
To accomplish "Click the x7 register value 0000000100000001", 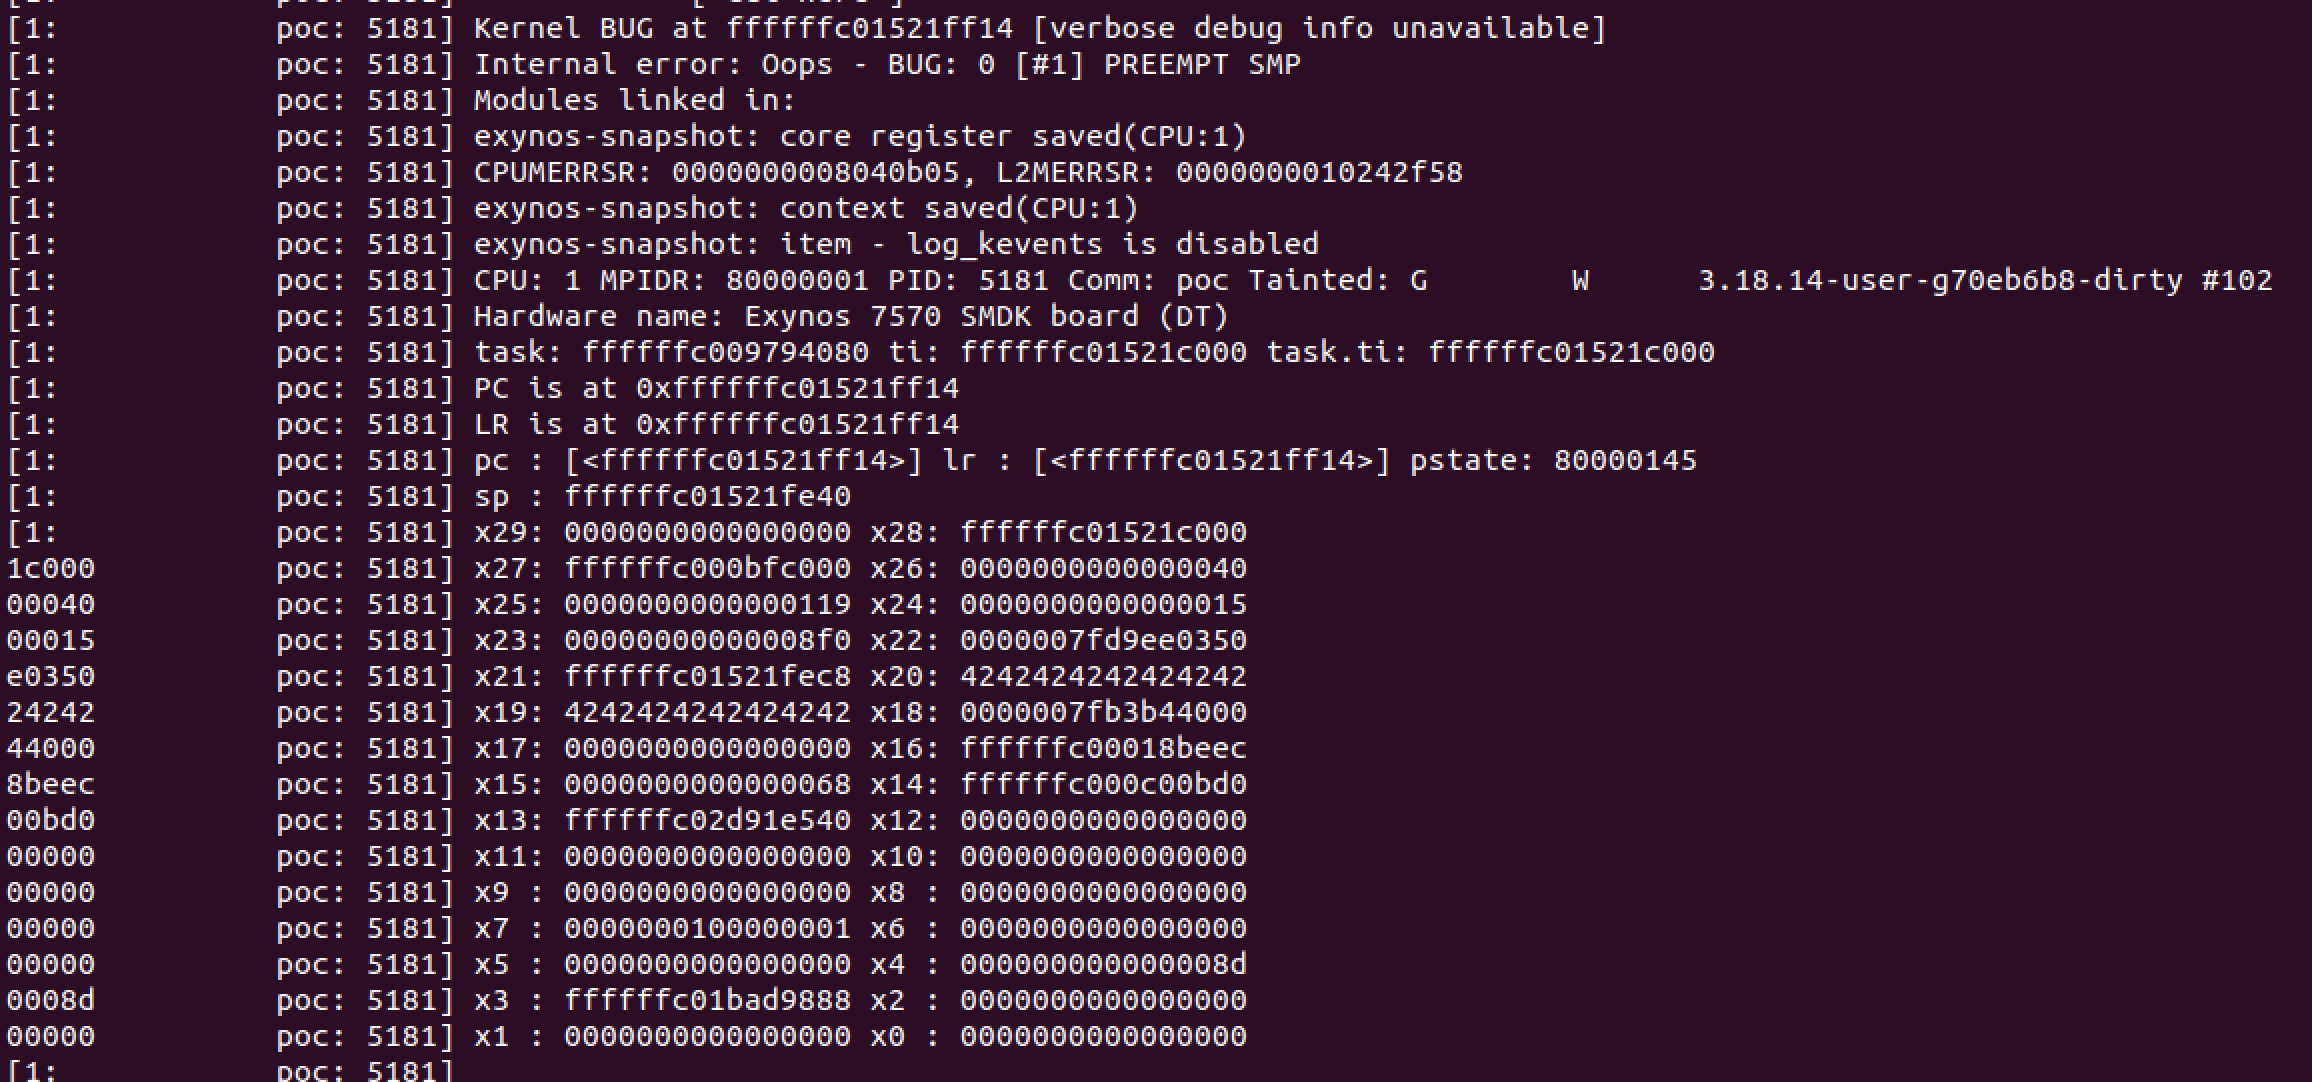I will 707,928.
